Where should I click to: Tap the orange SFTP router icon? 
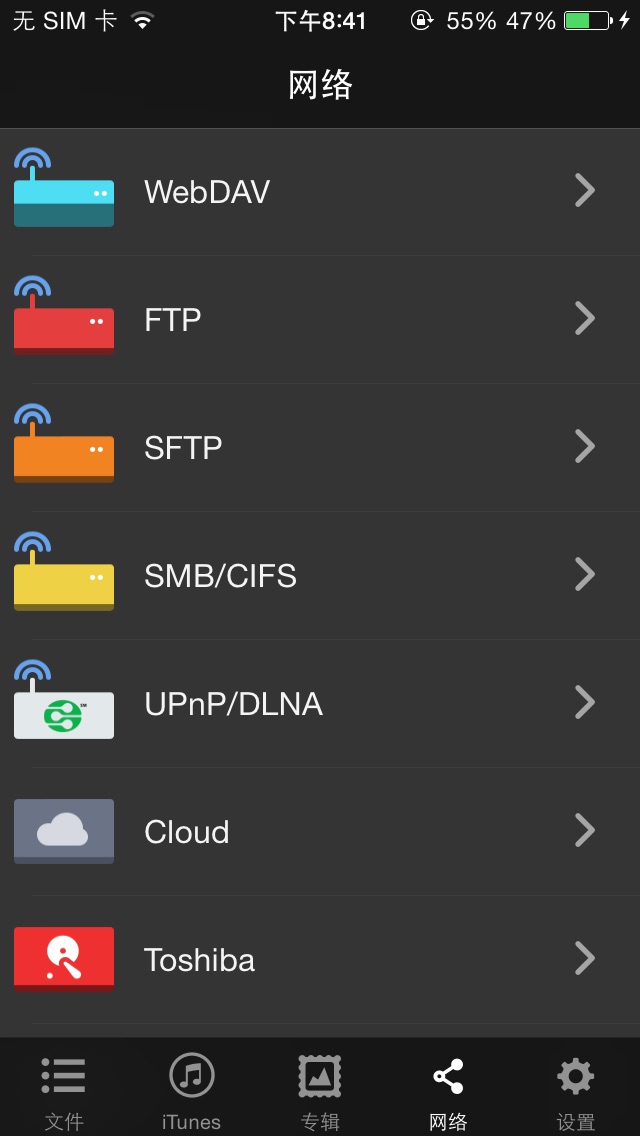(63, 448)
